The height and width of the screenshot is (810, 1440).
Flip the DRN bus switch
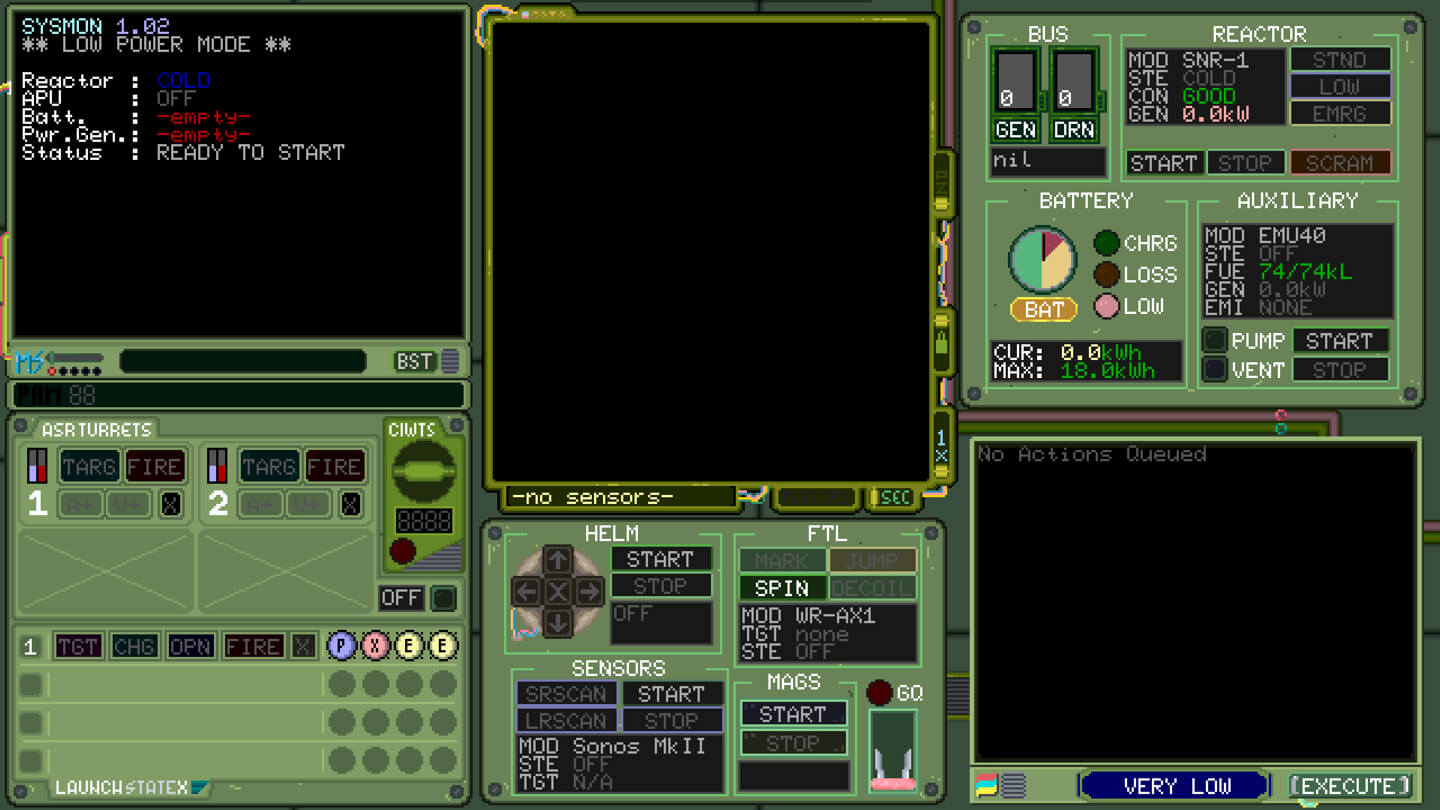(x=1075, y=81)
